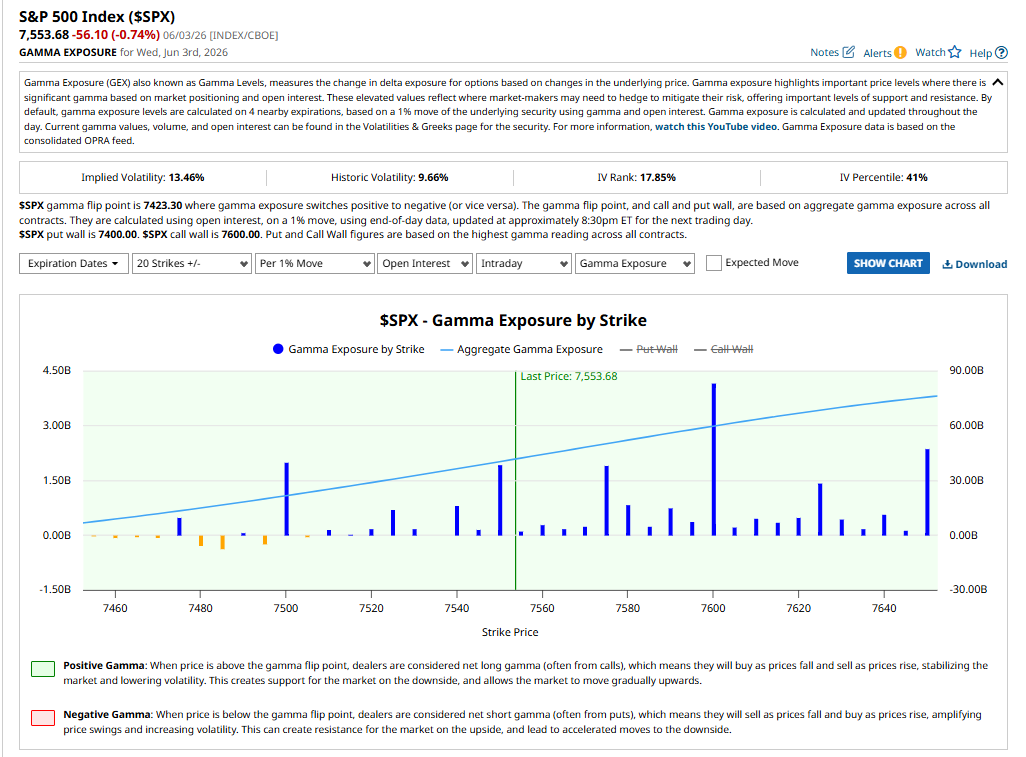
Task: Open the Help question mark icon
Action: click(1001, 52)
